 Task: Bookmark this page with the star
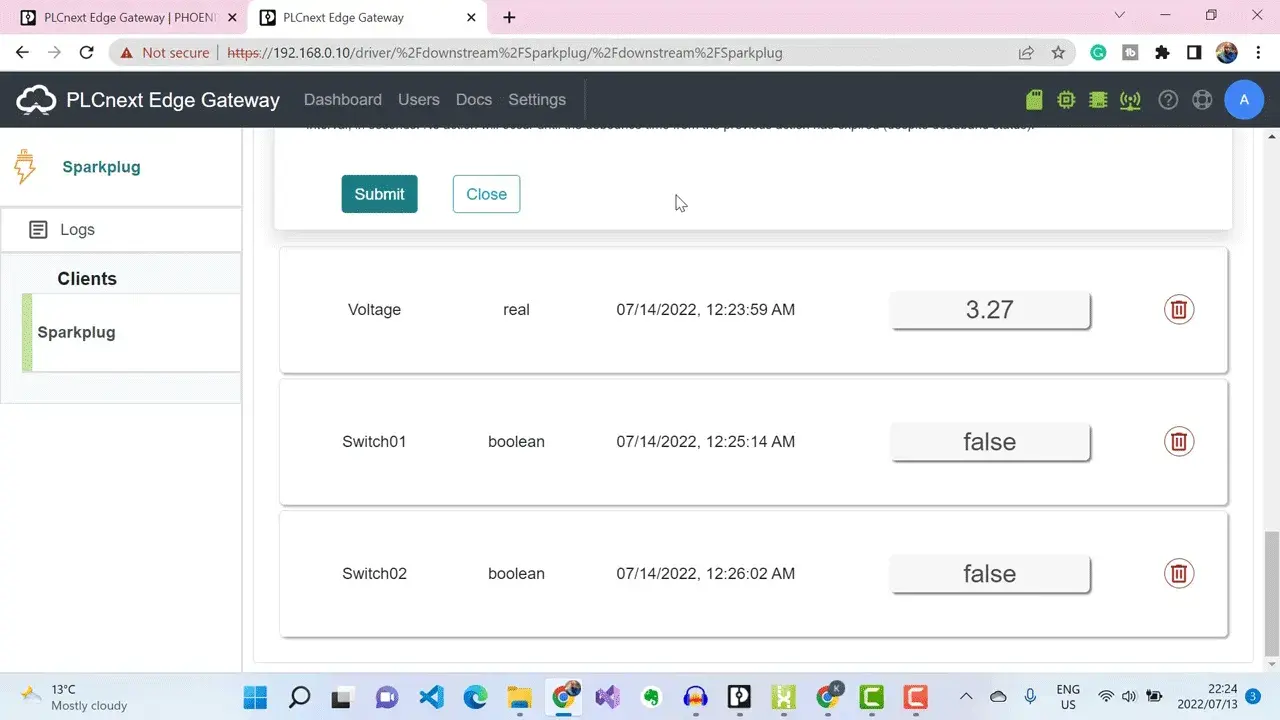1058,53
